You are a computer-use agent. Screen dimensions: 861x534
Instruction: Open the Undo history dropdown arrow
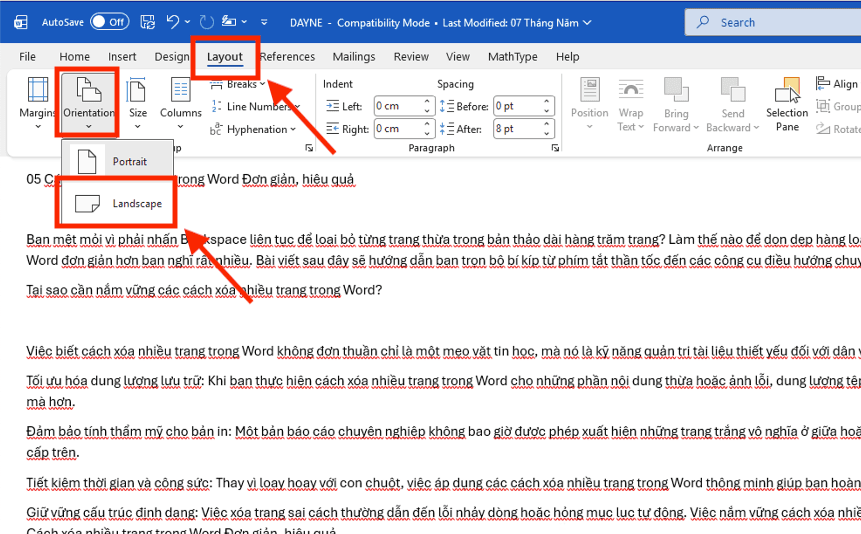pyautogui.click(x=187, y=22)
